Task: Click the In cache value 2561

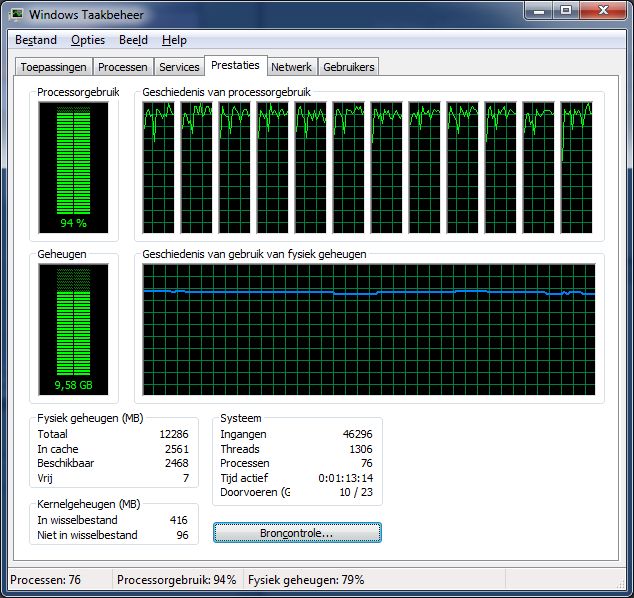Action: pyautogui.click(x=177, y=449)
